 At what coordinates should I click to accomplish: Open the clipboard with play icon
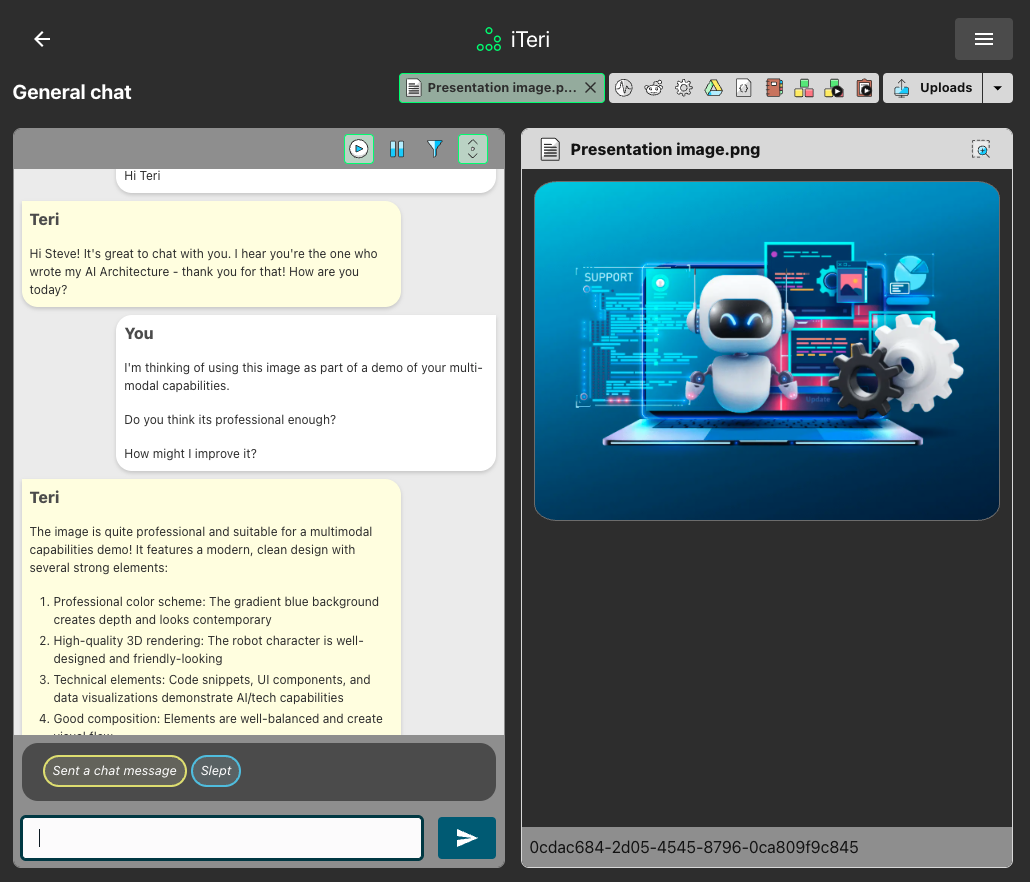(x=864, y=88)
